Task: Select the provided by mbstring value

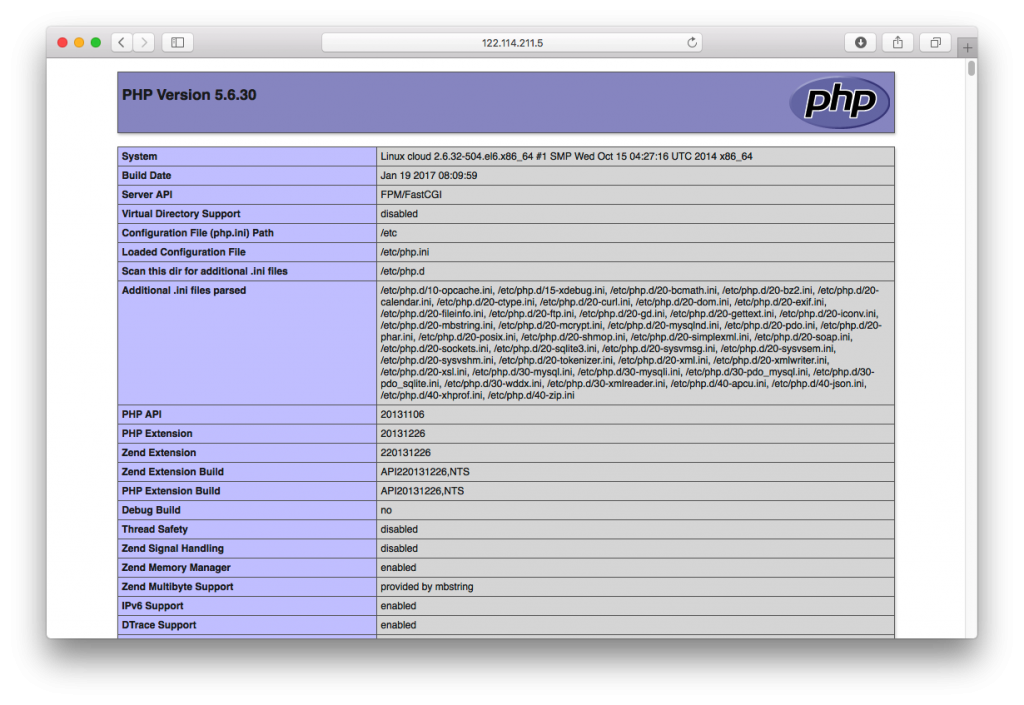Action: pos(427,587)
